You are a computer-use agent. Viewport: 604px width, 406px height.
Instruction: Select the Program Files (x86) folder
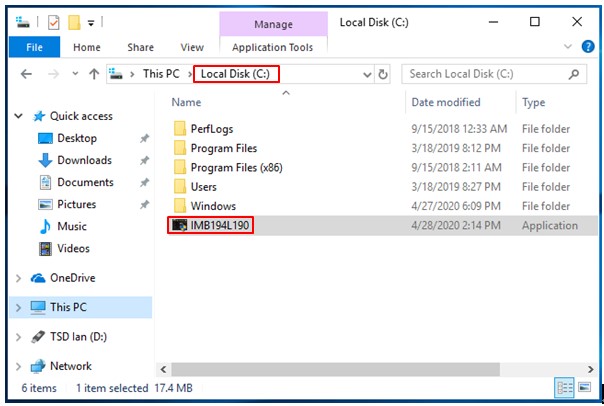(237, 167)
